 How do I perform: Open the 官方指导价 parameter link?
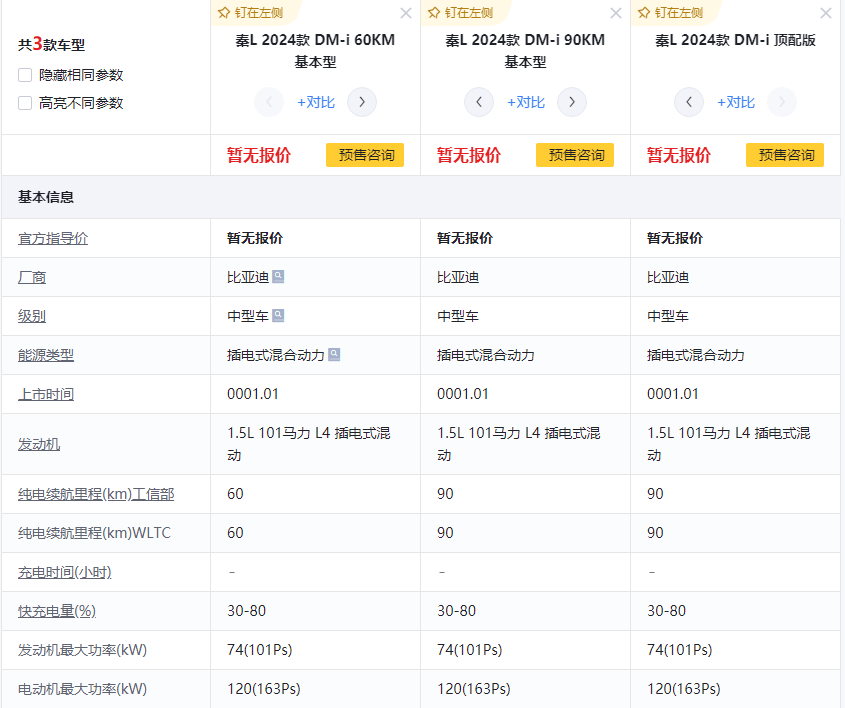pyautogui.click(x=53, y=238)
